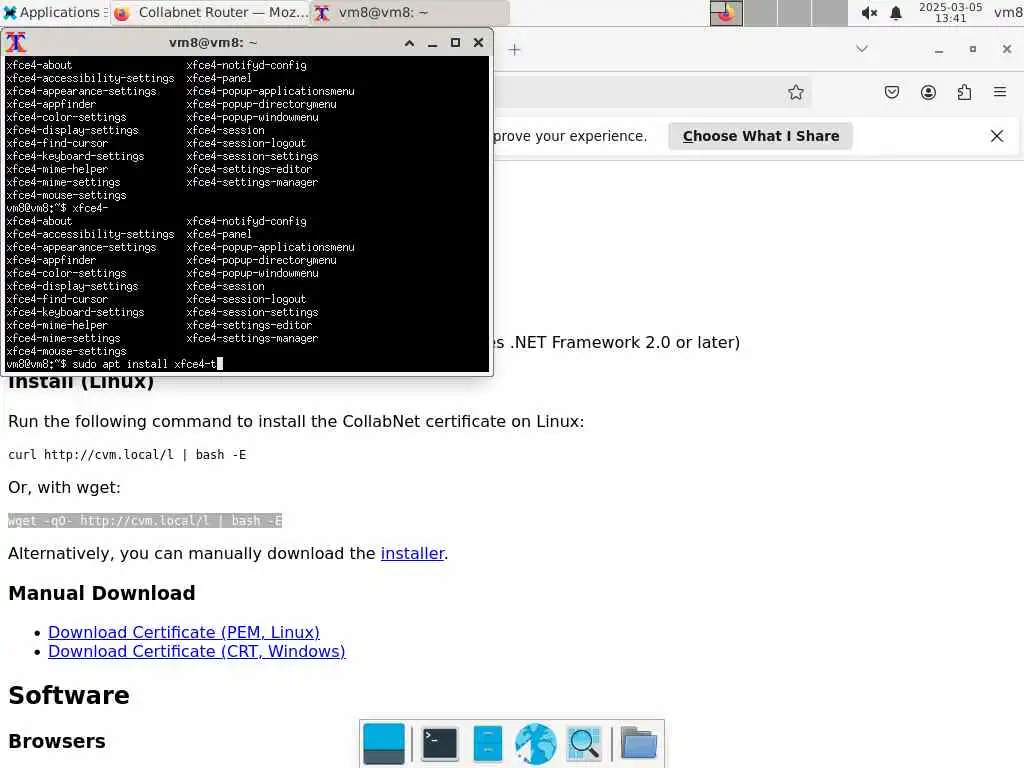Click the Choose What I Share button
The image size is (1024, 768).
pos(760,136)
